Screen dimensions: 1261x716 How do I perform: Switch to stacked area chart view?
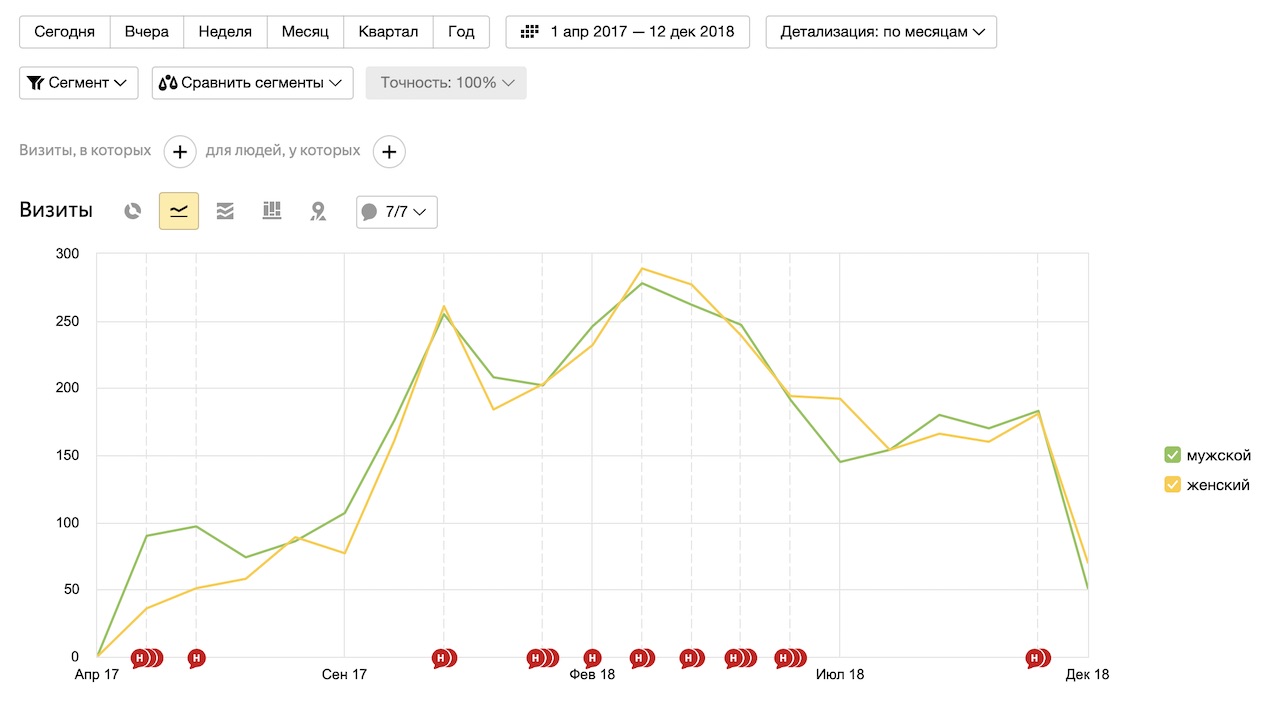225,211
